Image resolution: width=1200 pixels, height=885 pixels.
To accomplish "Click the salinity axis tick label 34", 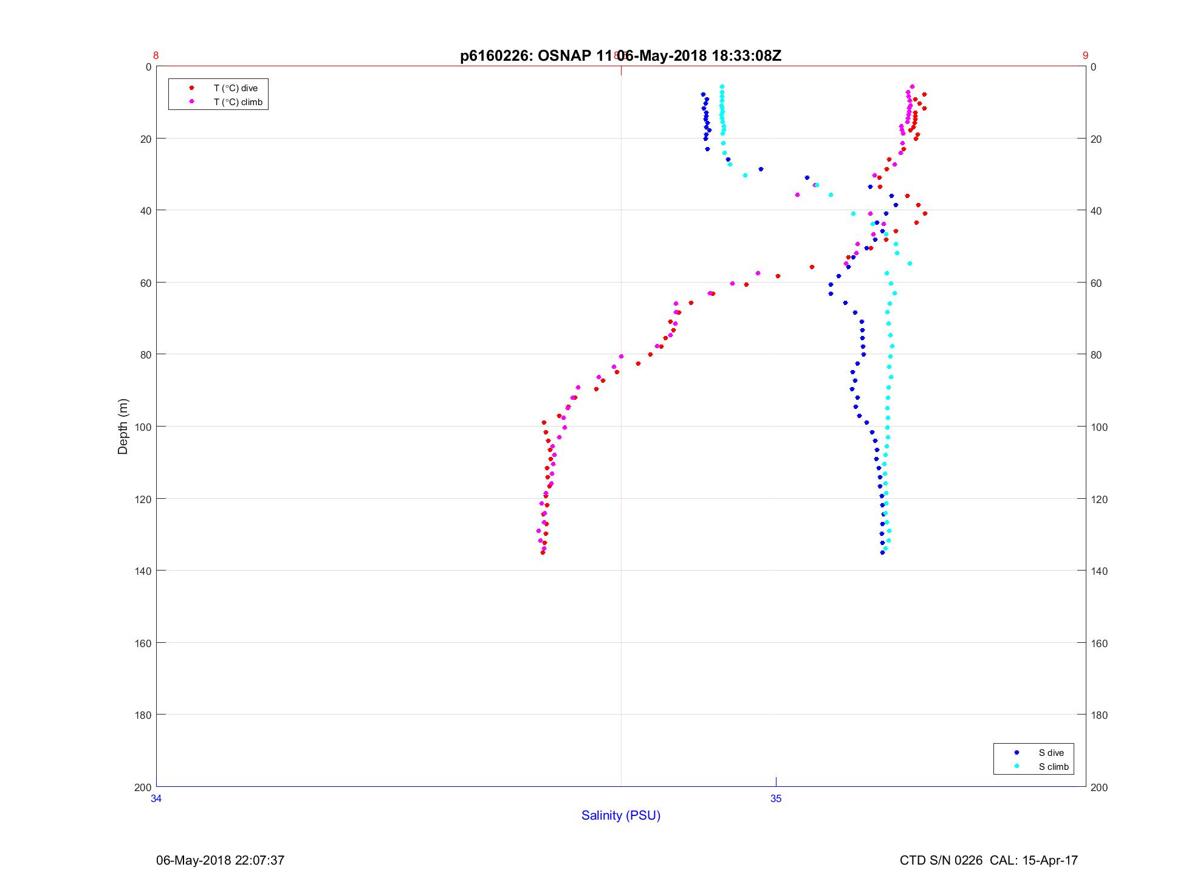I will [156, 798].
